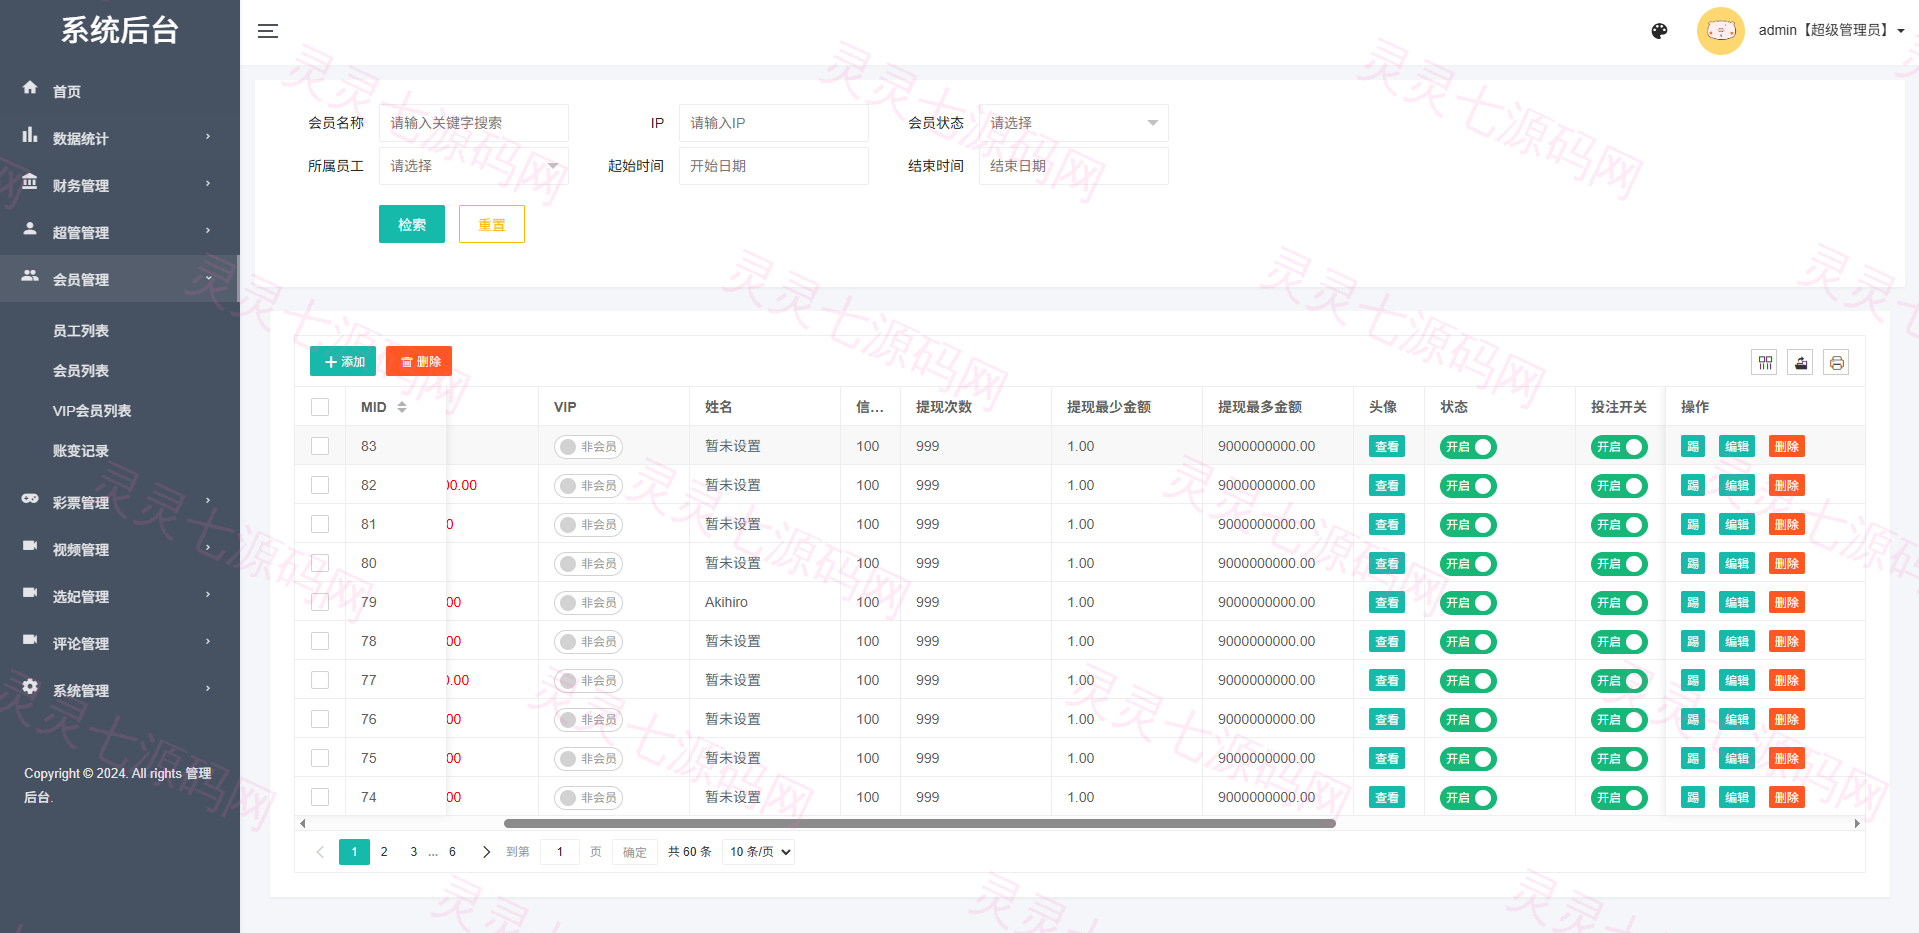Click the export table icon
This screenshot has height=933, width=1919.
1801,362
